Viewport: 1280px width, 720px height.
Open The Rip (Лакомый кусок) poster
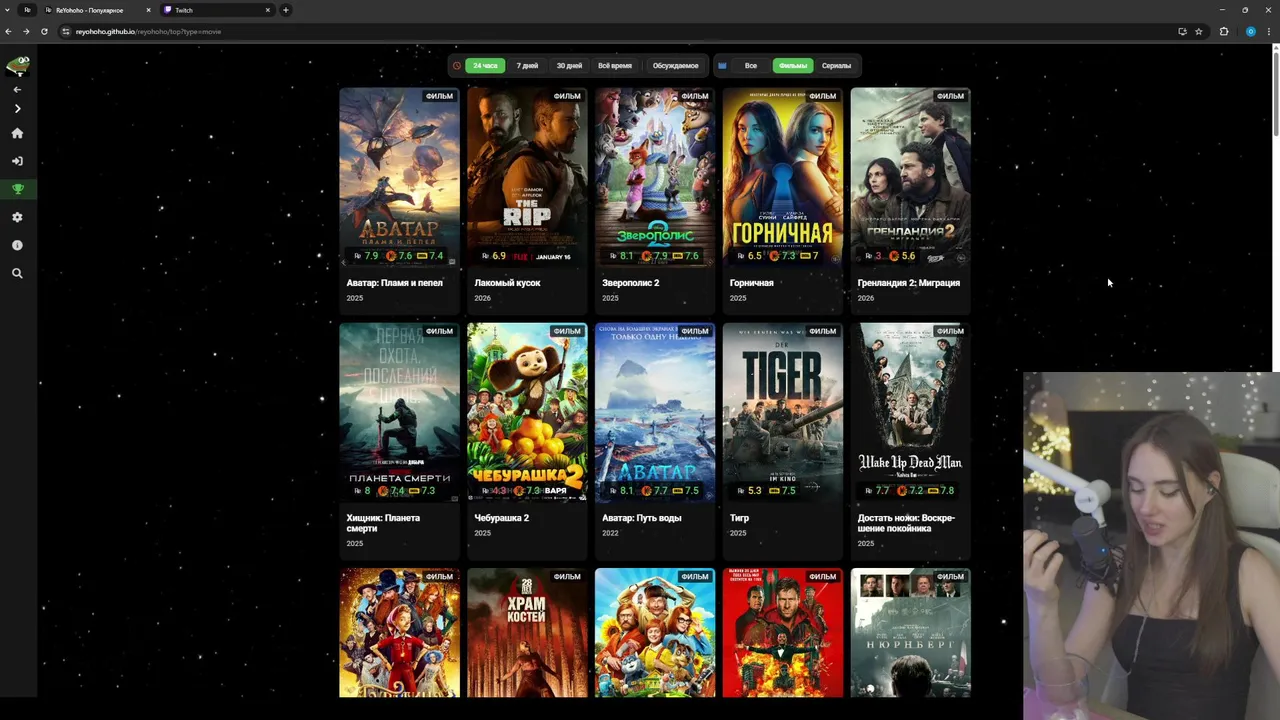527,177
